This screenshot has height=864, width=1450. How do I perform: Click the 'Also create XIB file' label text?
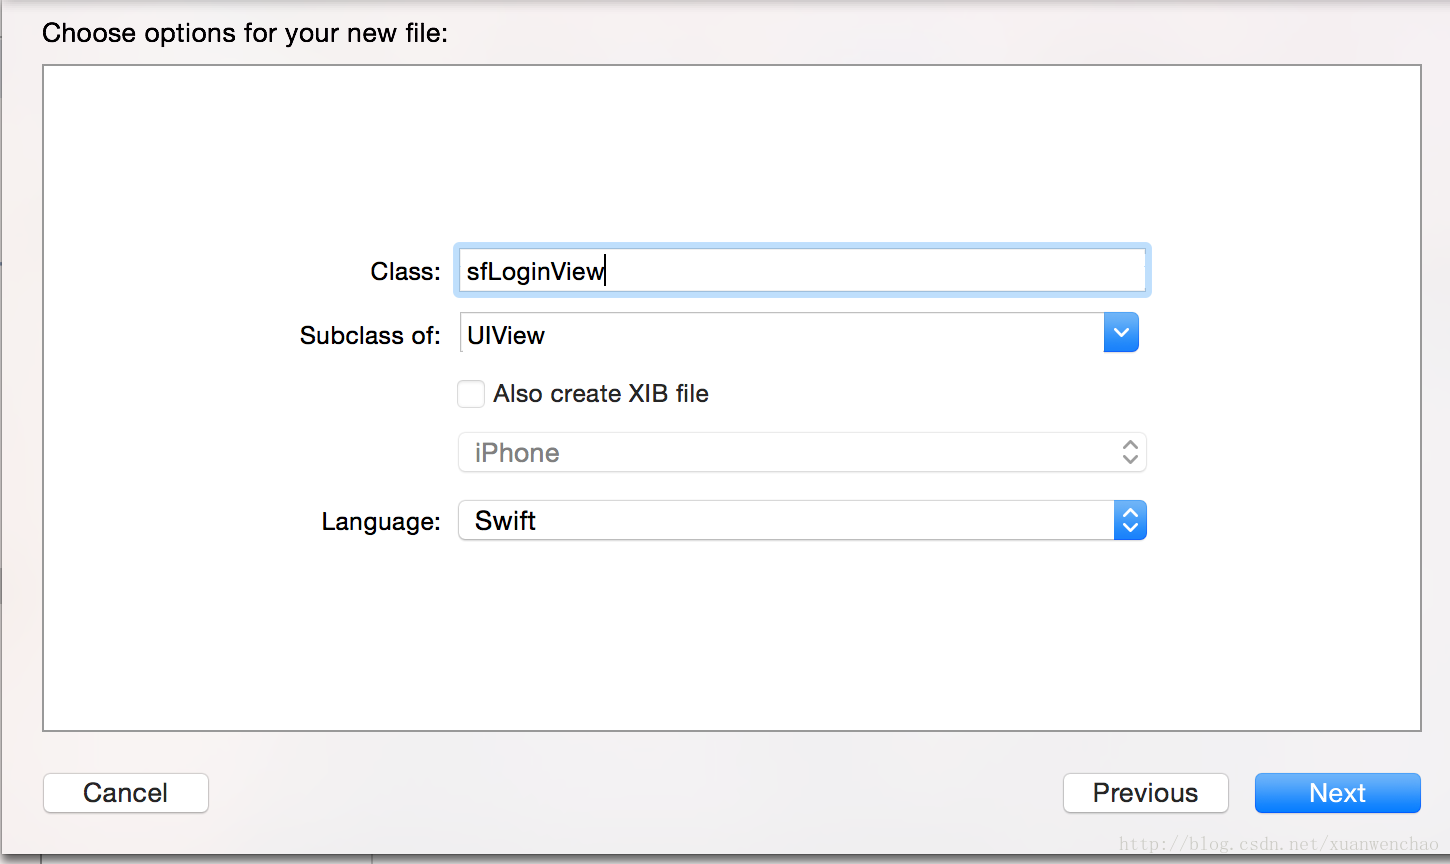click(601, 394)
